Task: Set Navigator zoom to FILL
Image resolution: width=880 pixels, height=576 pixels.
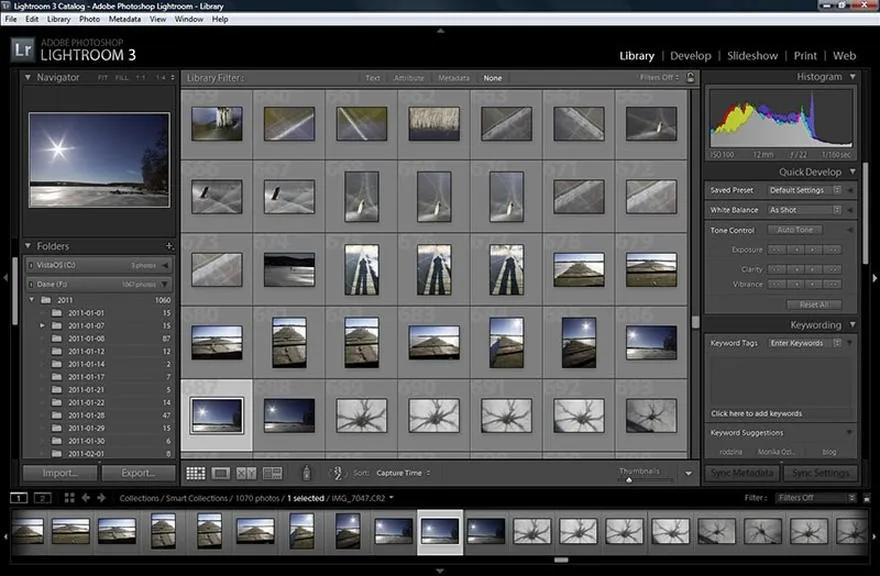Action: (122, 77)
